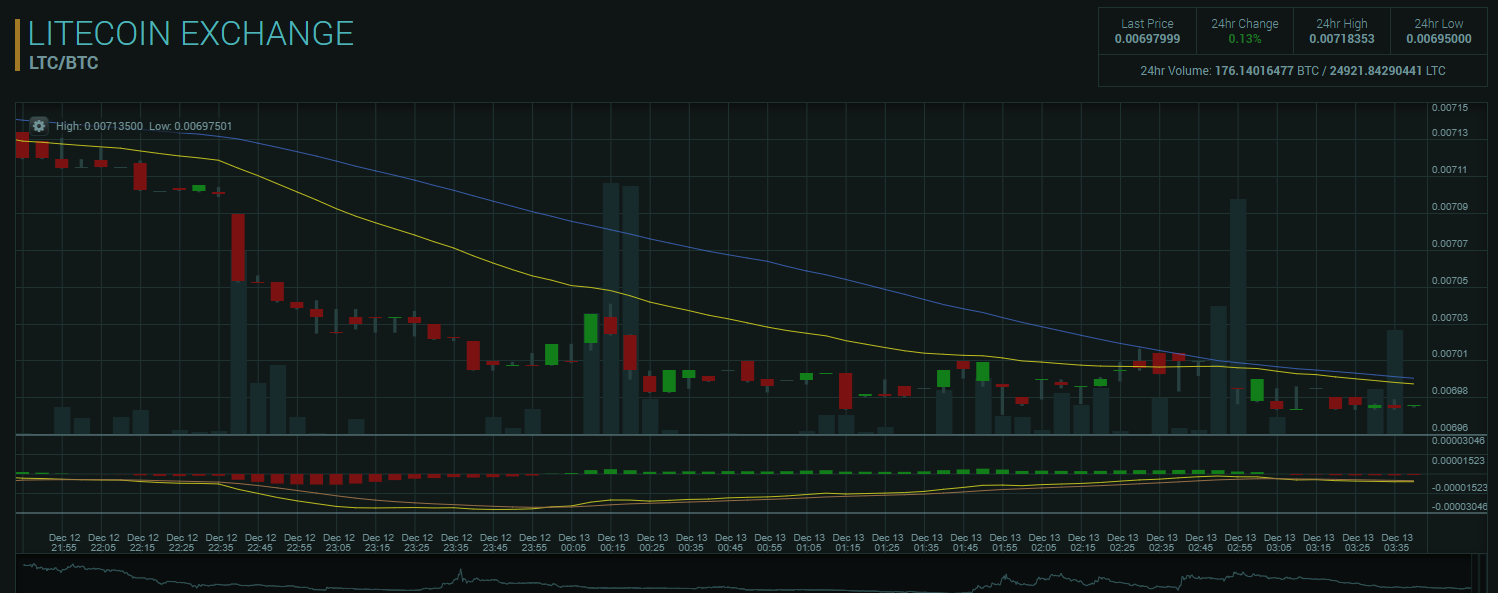
Task: Click the LITECOIN EXCHANGE heading
Action: [191, 33]
